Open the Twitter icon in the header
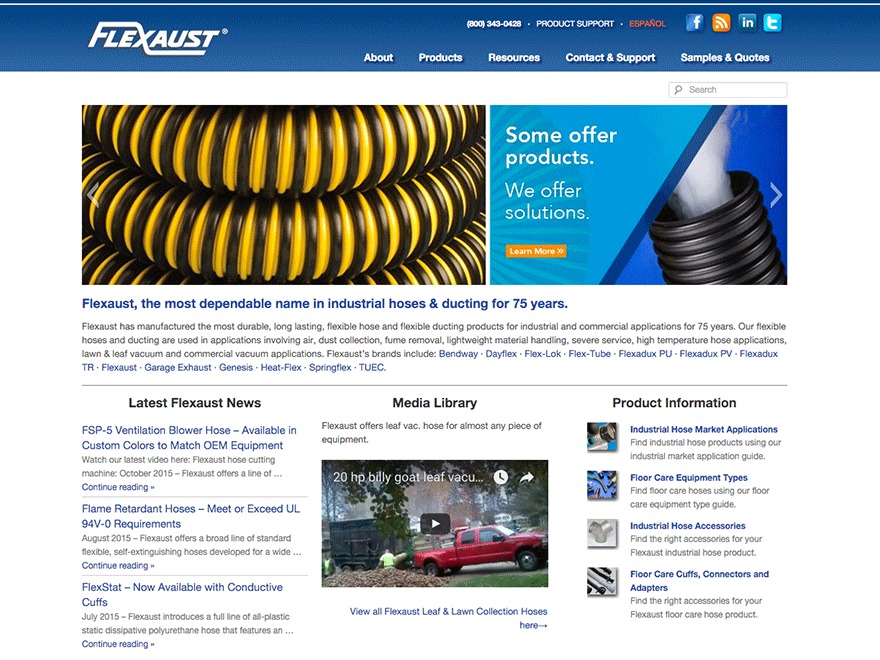This screenshot has height=660, width=880. point(773,23)
